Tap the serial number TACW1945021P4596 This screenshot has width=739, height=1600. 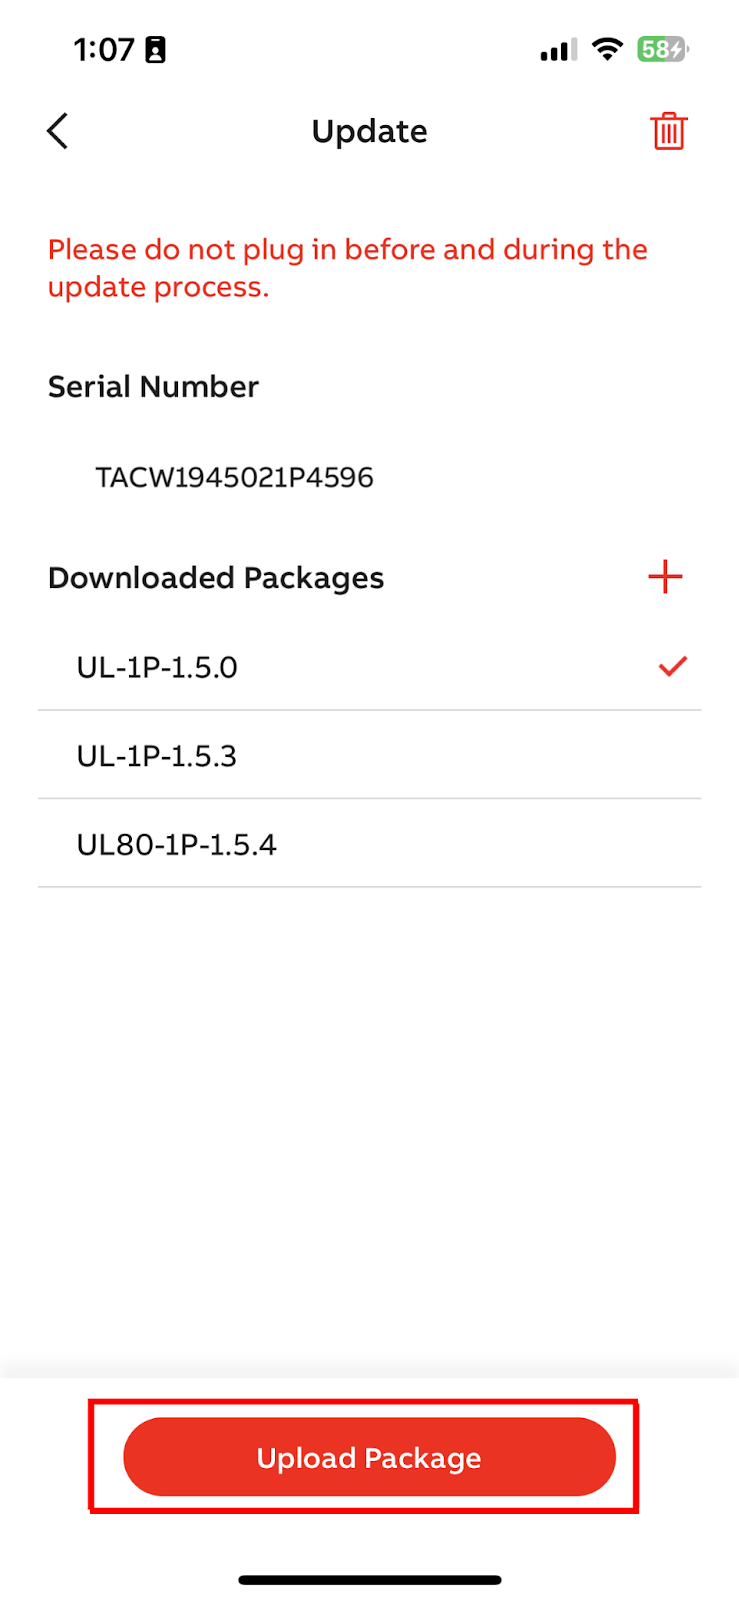234,477
